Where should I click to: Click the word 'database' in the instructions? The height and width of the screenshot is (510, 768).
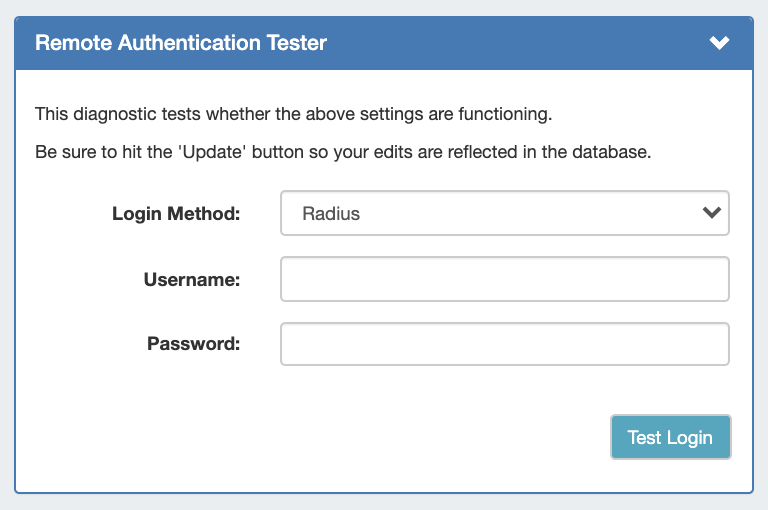(613, 153)
